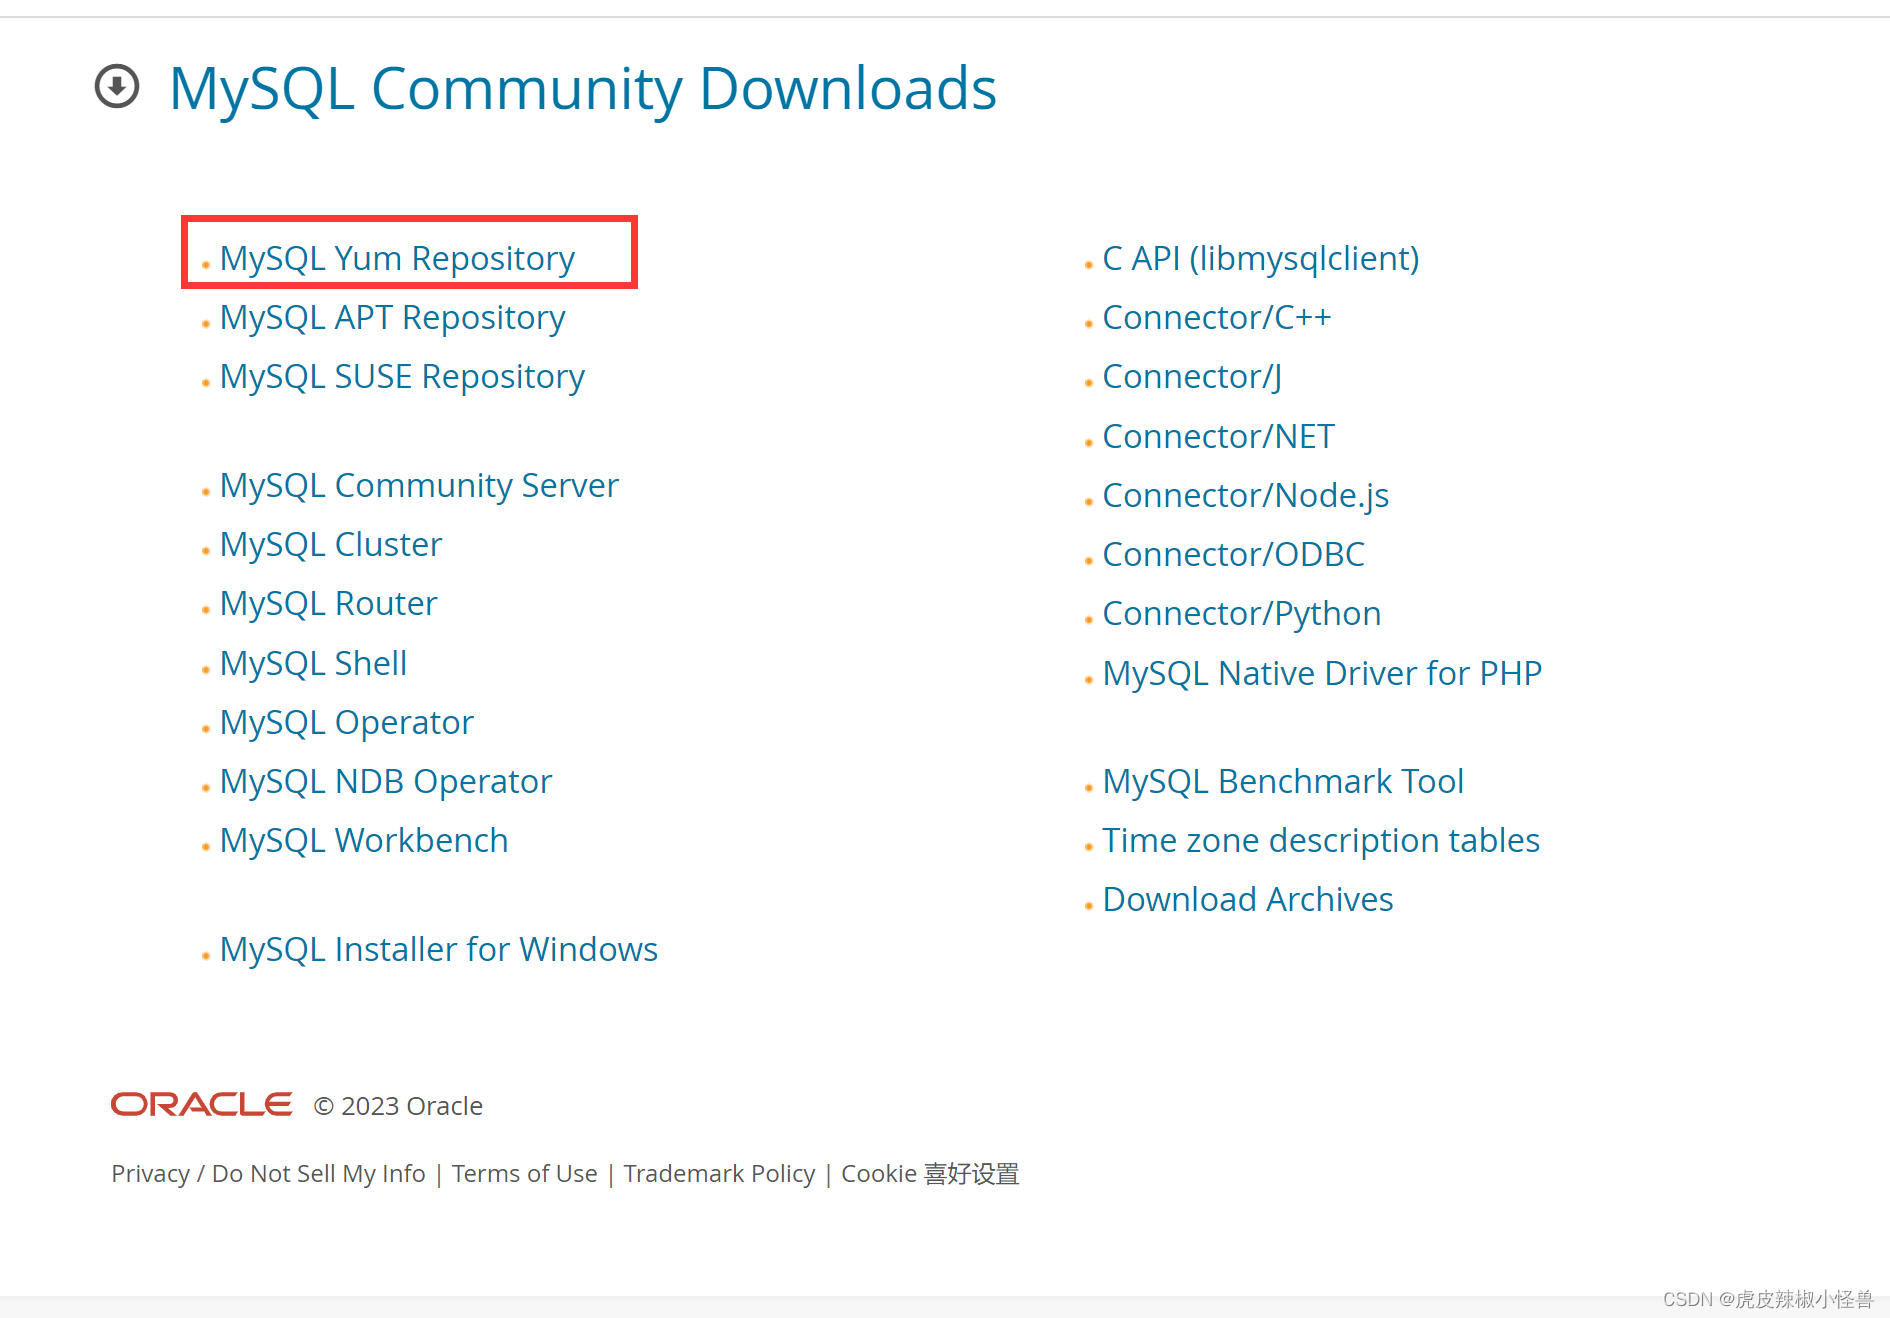Viewport: 1890px width, 1318px height.
Task: Go to MySQL Workbench downloads
Action: click(364, 840)
